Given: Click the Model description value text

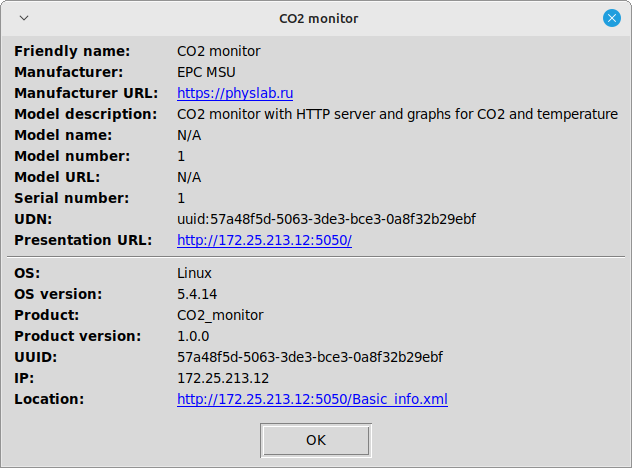Looking at the screenshot, I should pos(397,114).
